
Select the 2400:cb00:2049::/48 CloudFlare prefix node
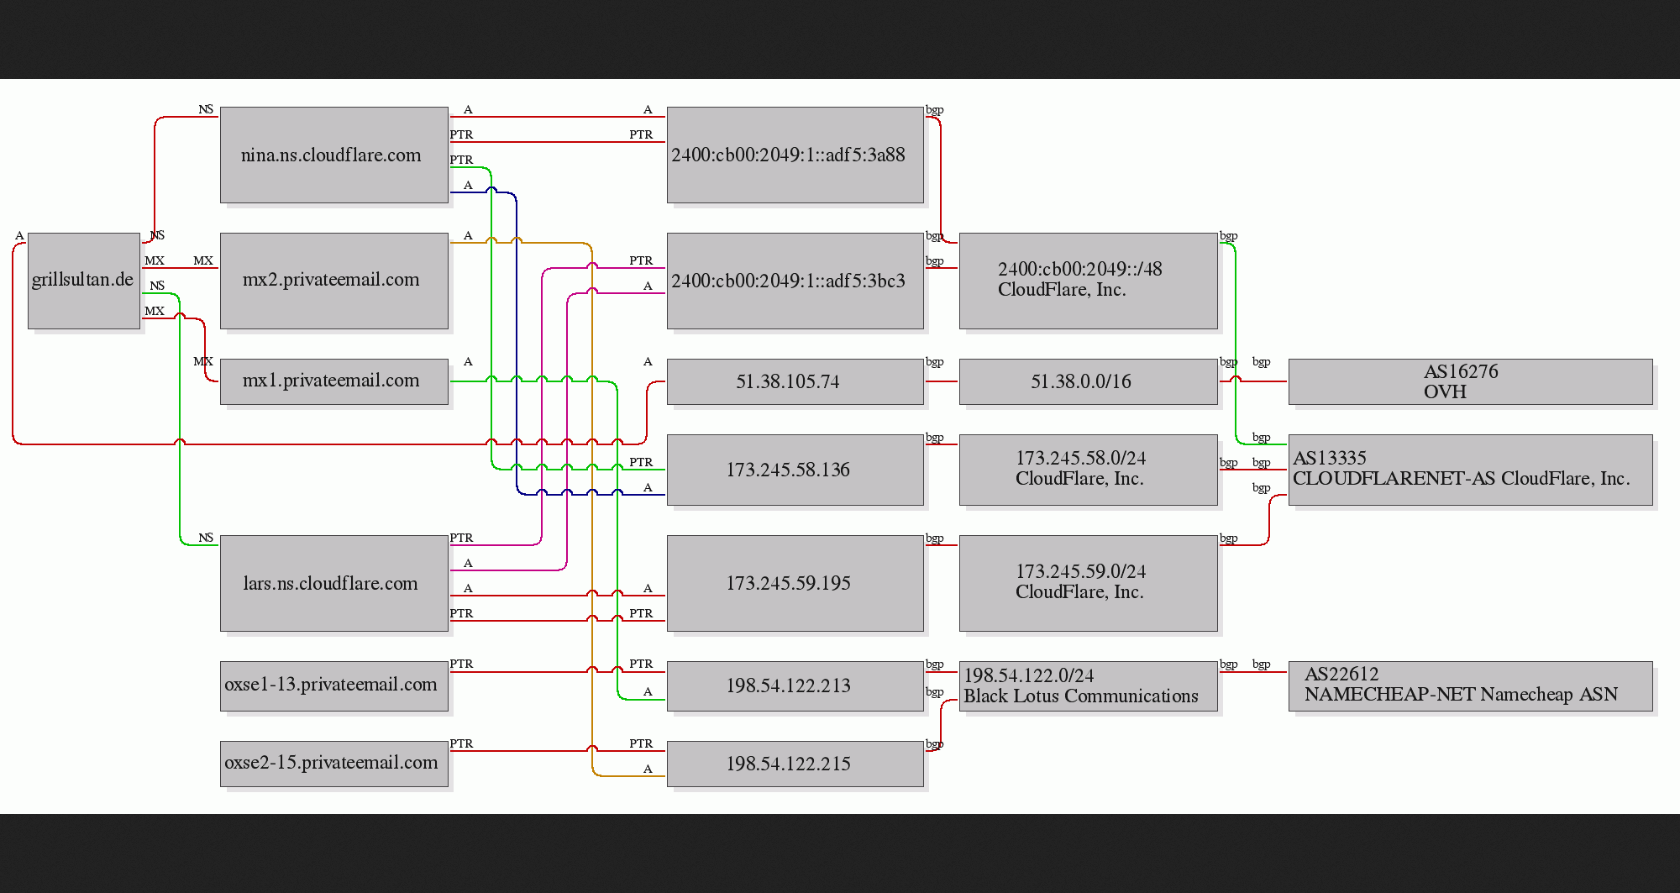tap(1088, 281)
